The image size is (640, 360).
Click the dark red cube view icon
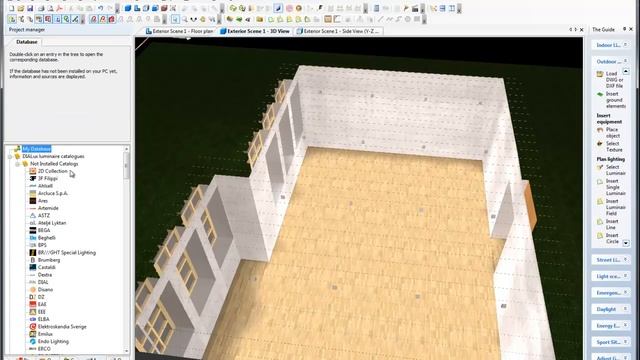[164, 8]
